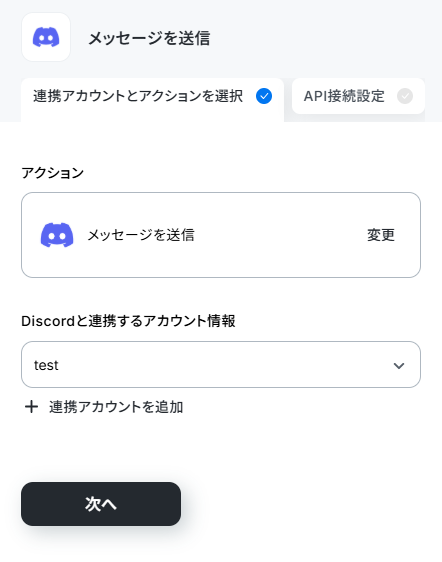Click the plus icon before 連携アカウントを追加
Screen dimensions: 442x562
click(32, 407)
